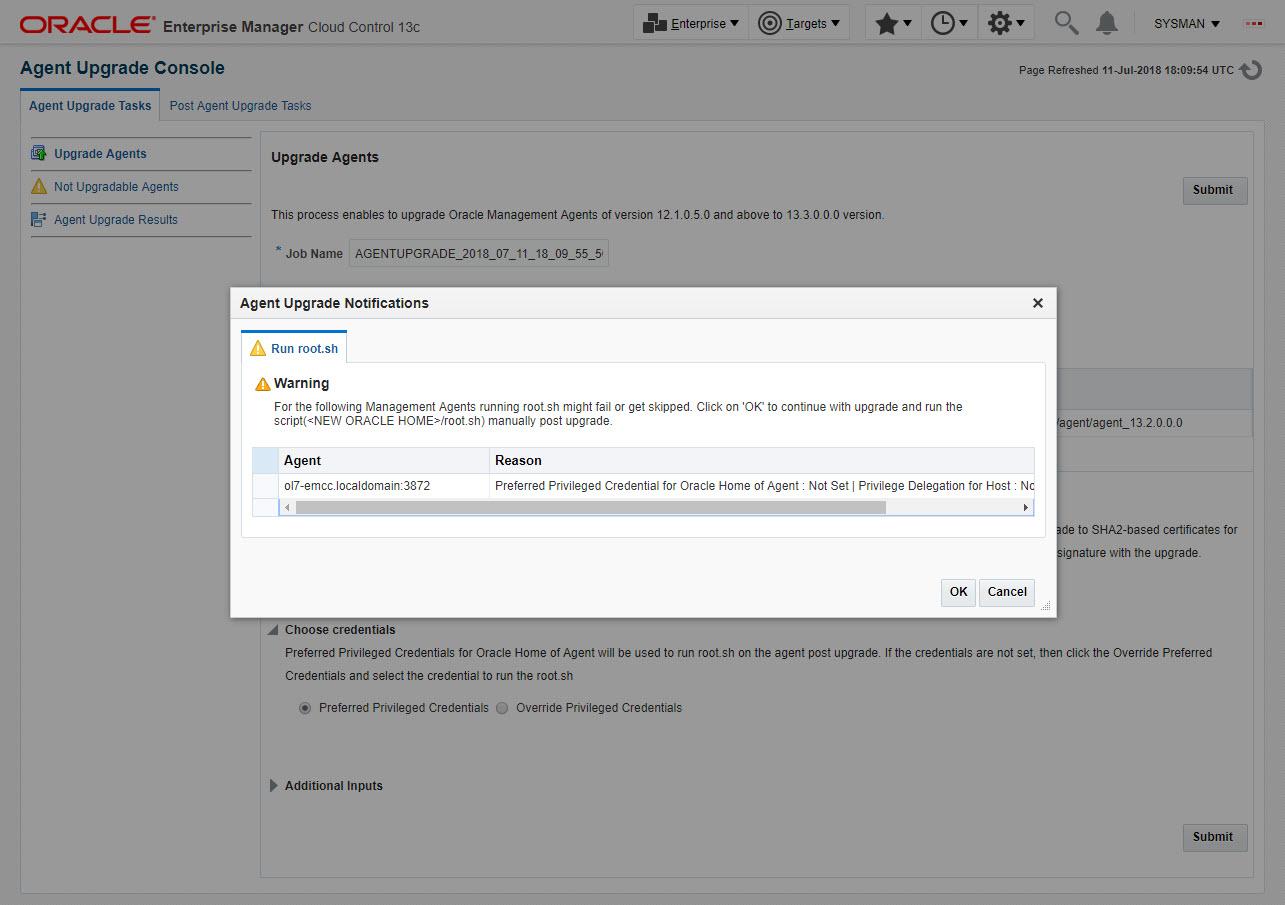Switch to Post Agent Upgrade Tasks tab
1285x905 pixels.
[240, 105]
